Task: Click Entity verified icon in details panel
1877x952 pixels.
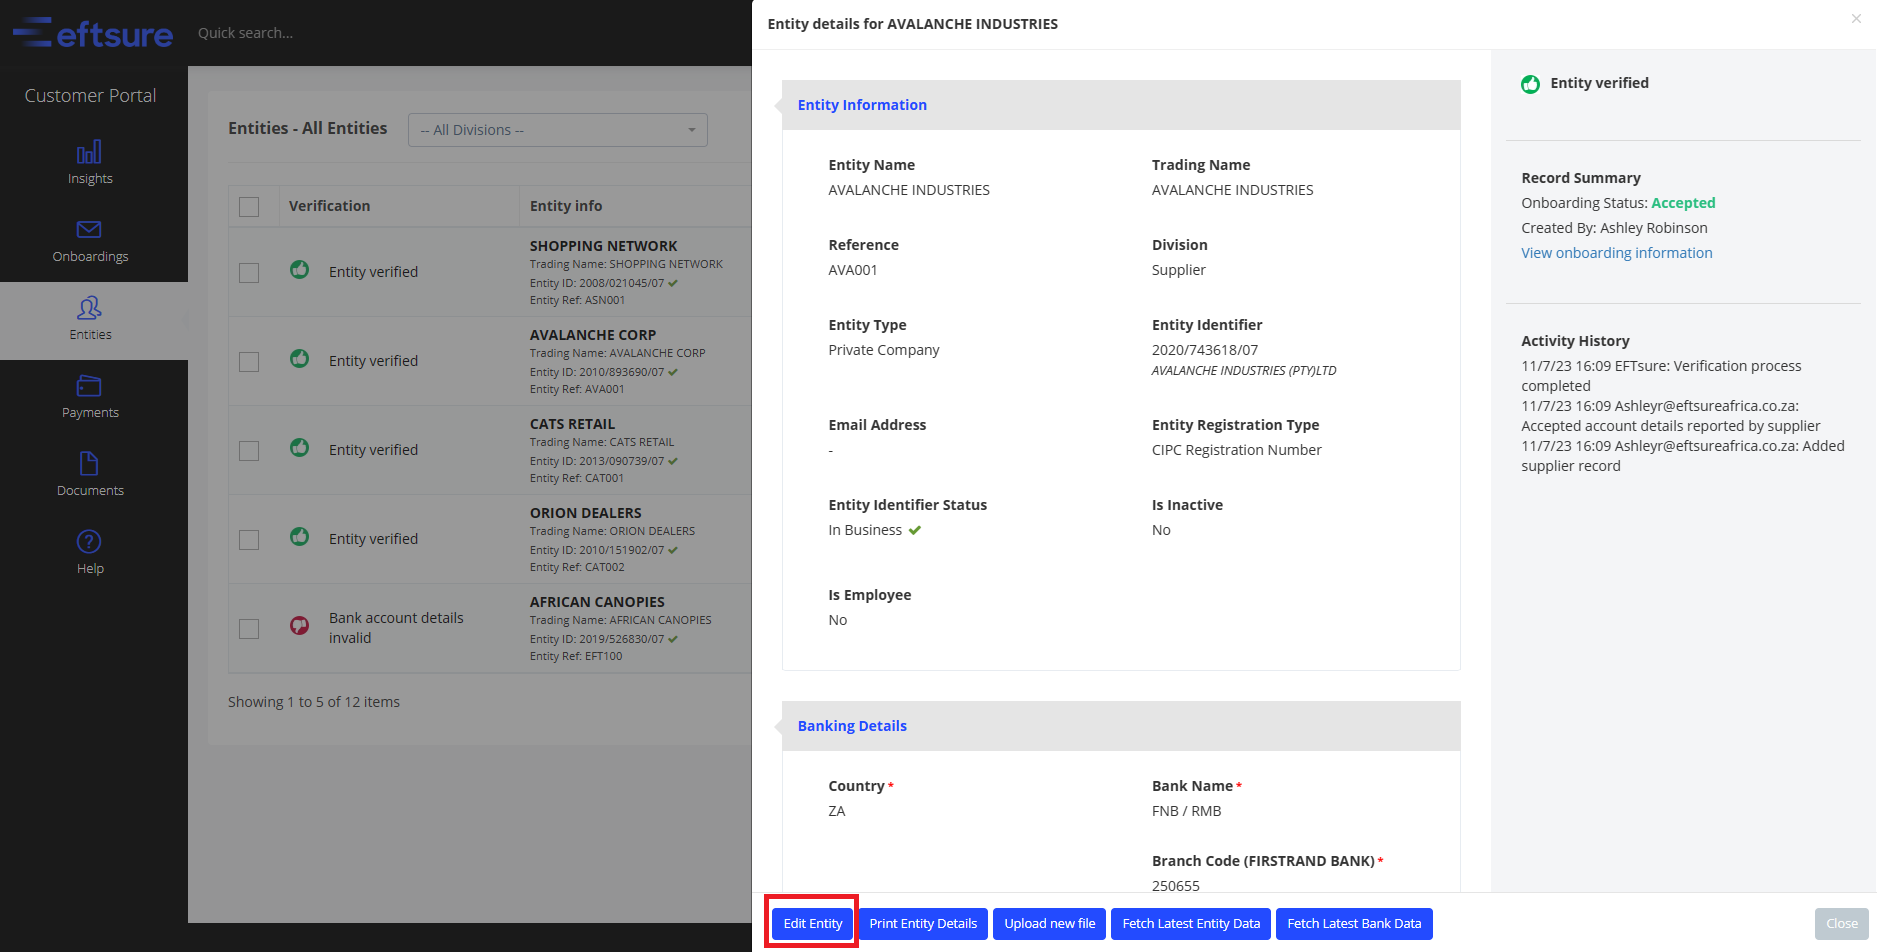Action: [1530, 84]
